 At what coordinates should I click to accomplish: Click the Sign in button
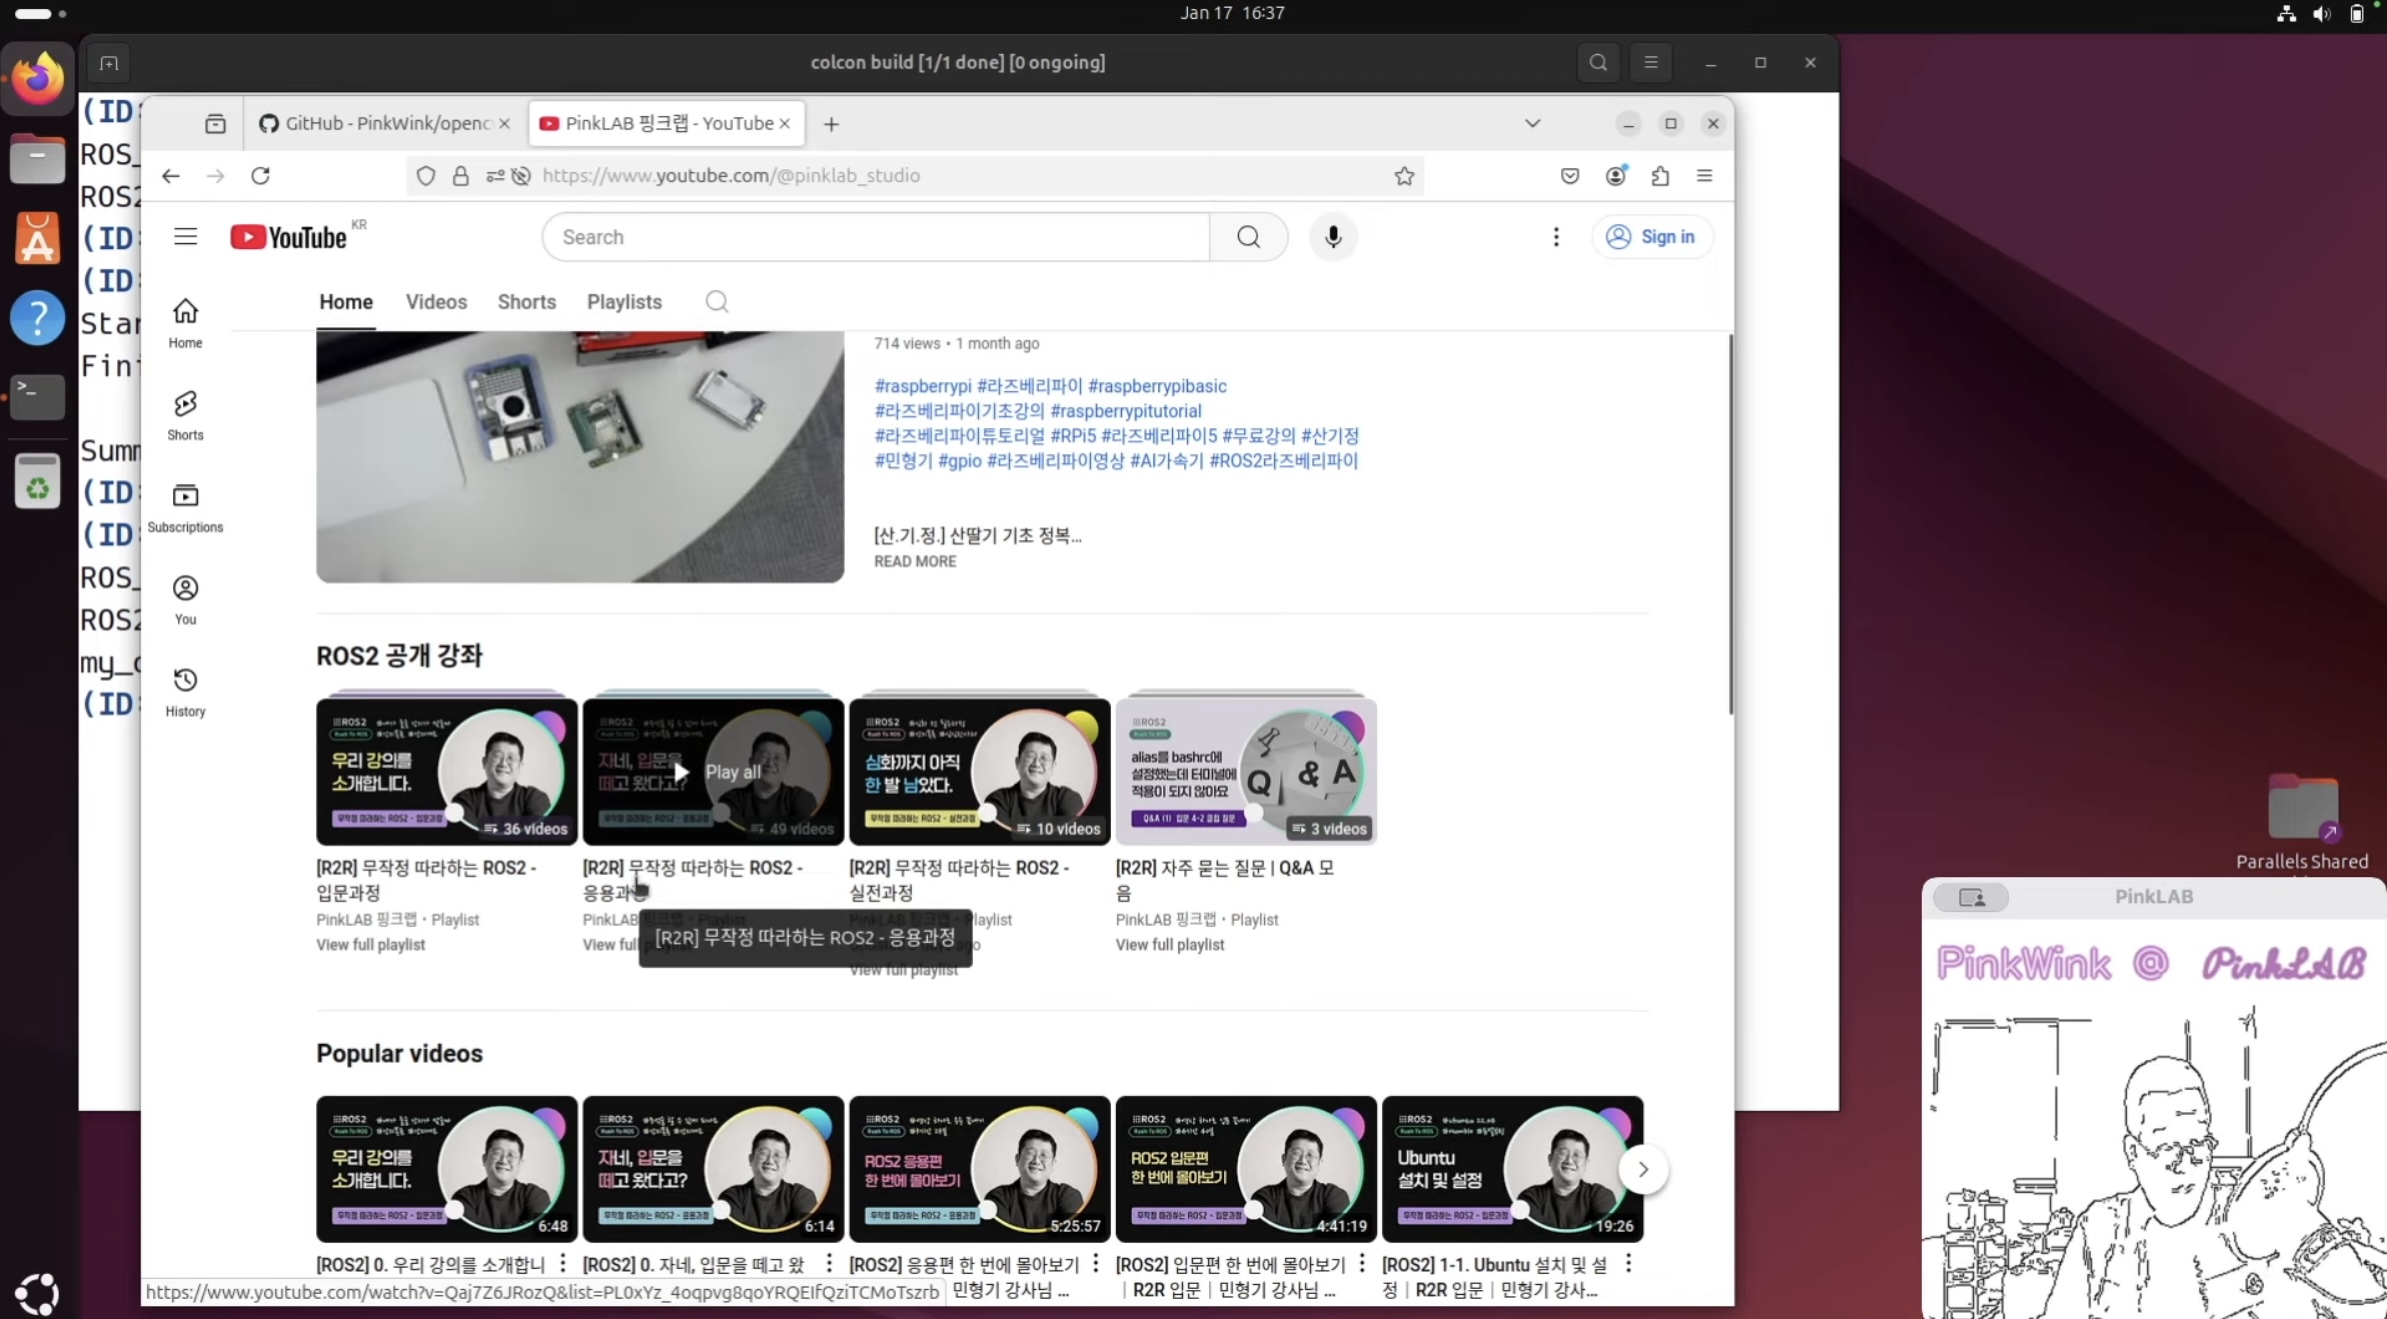pyautogui.click(x=1651, y=237)
